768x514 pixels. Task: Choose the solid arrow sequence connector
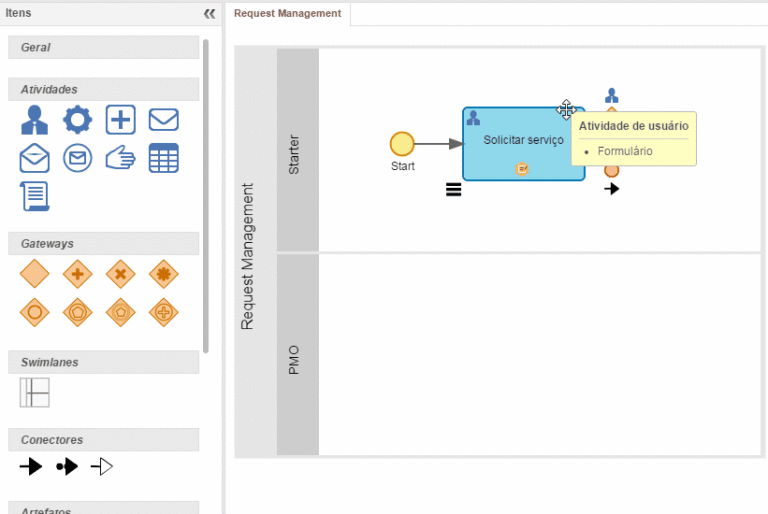31,466
